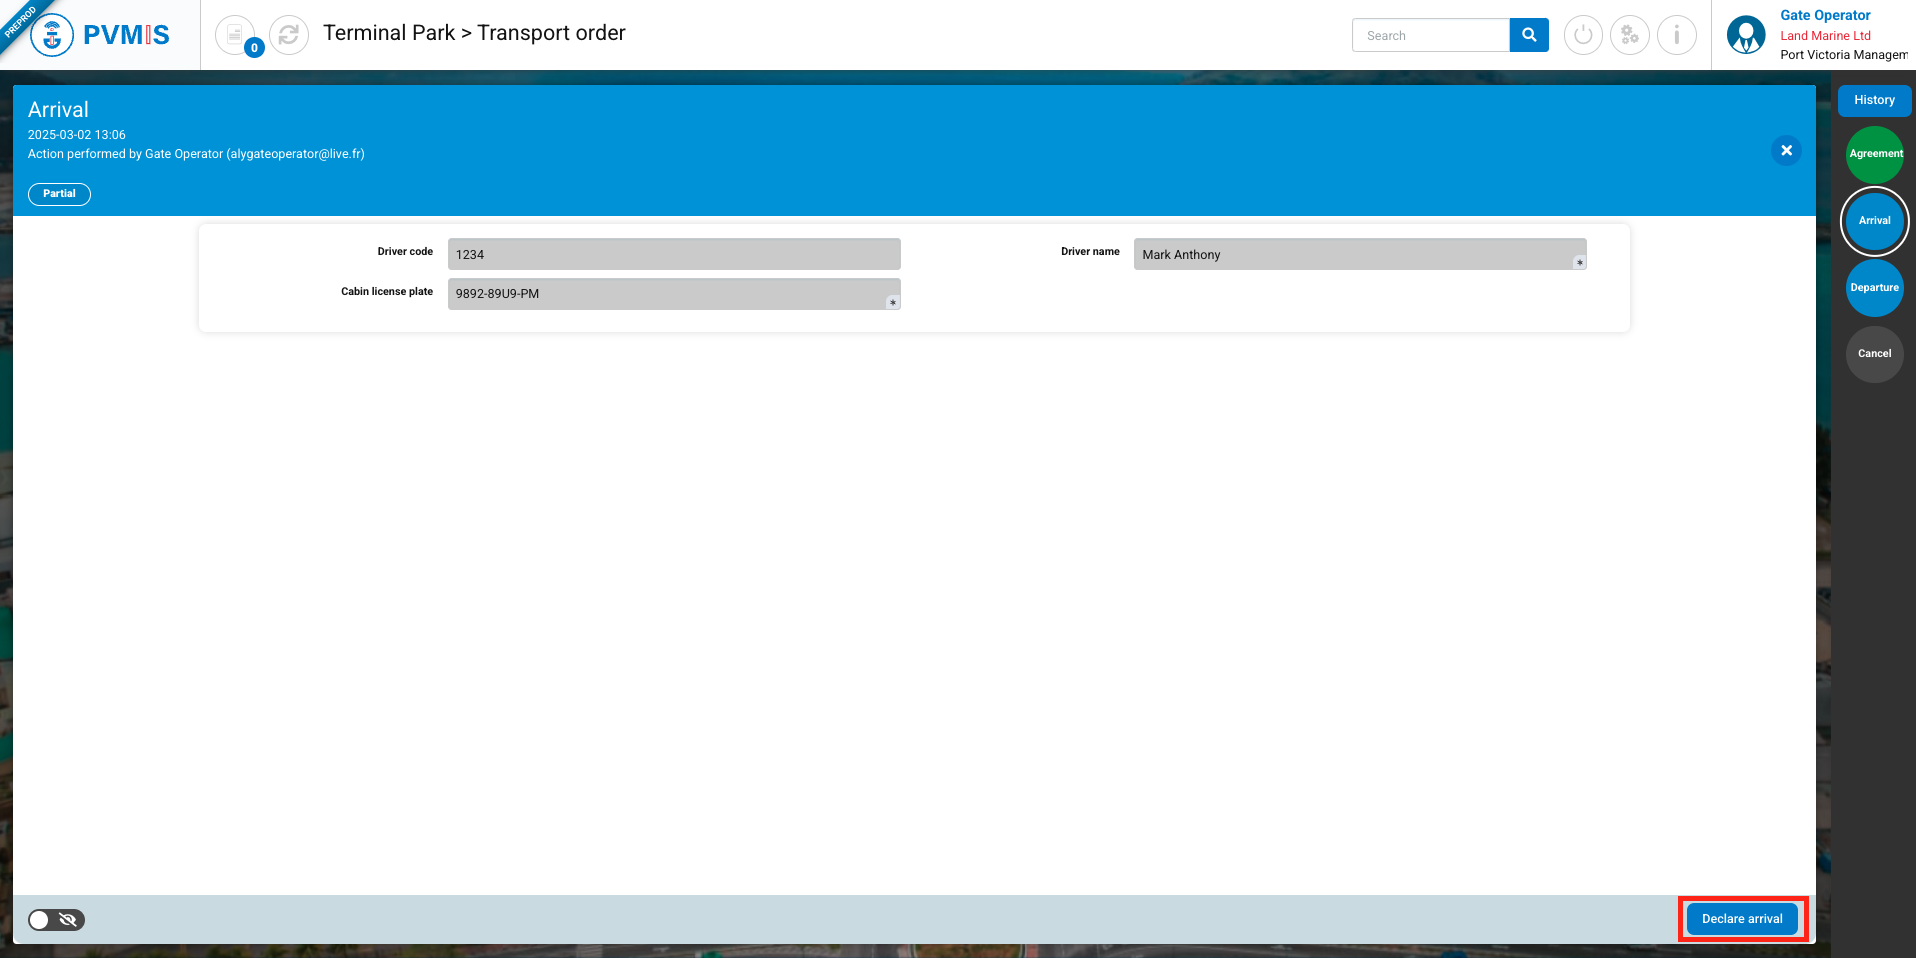The width and height of the screenshot is (1916, 958).
Task: Click the PVMIS anchor logo
Action: 52,35
